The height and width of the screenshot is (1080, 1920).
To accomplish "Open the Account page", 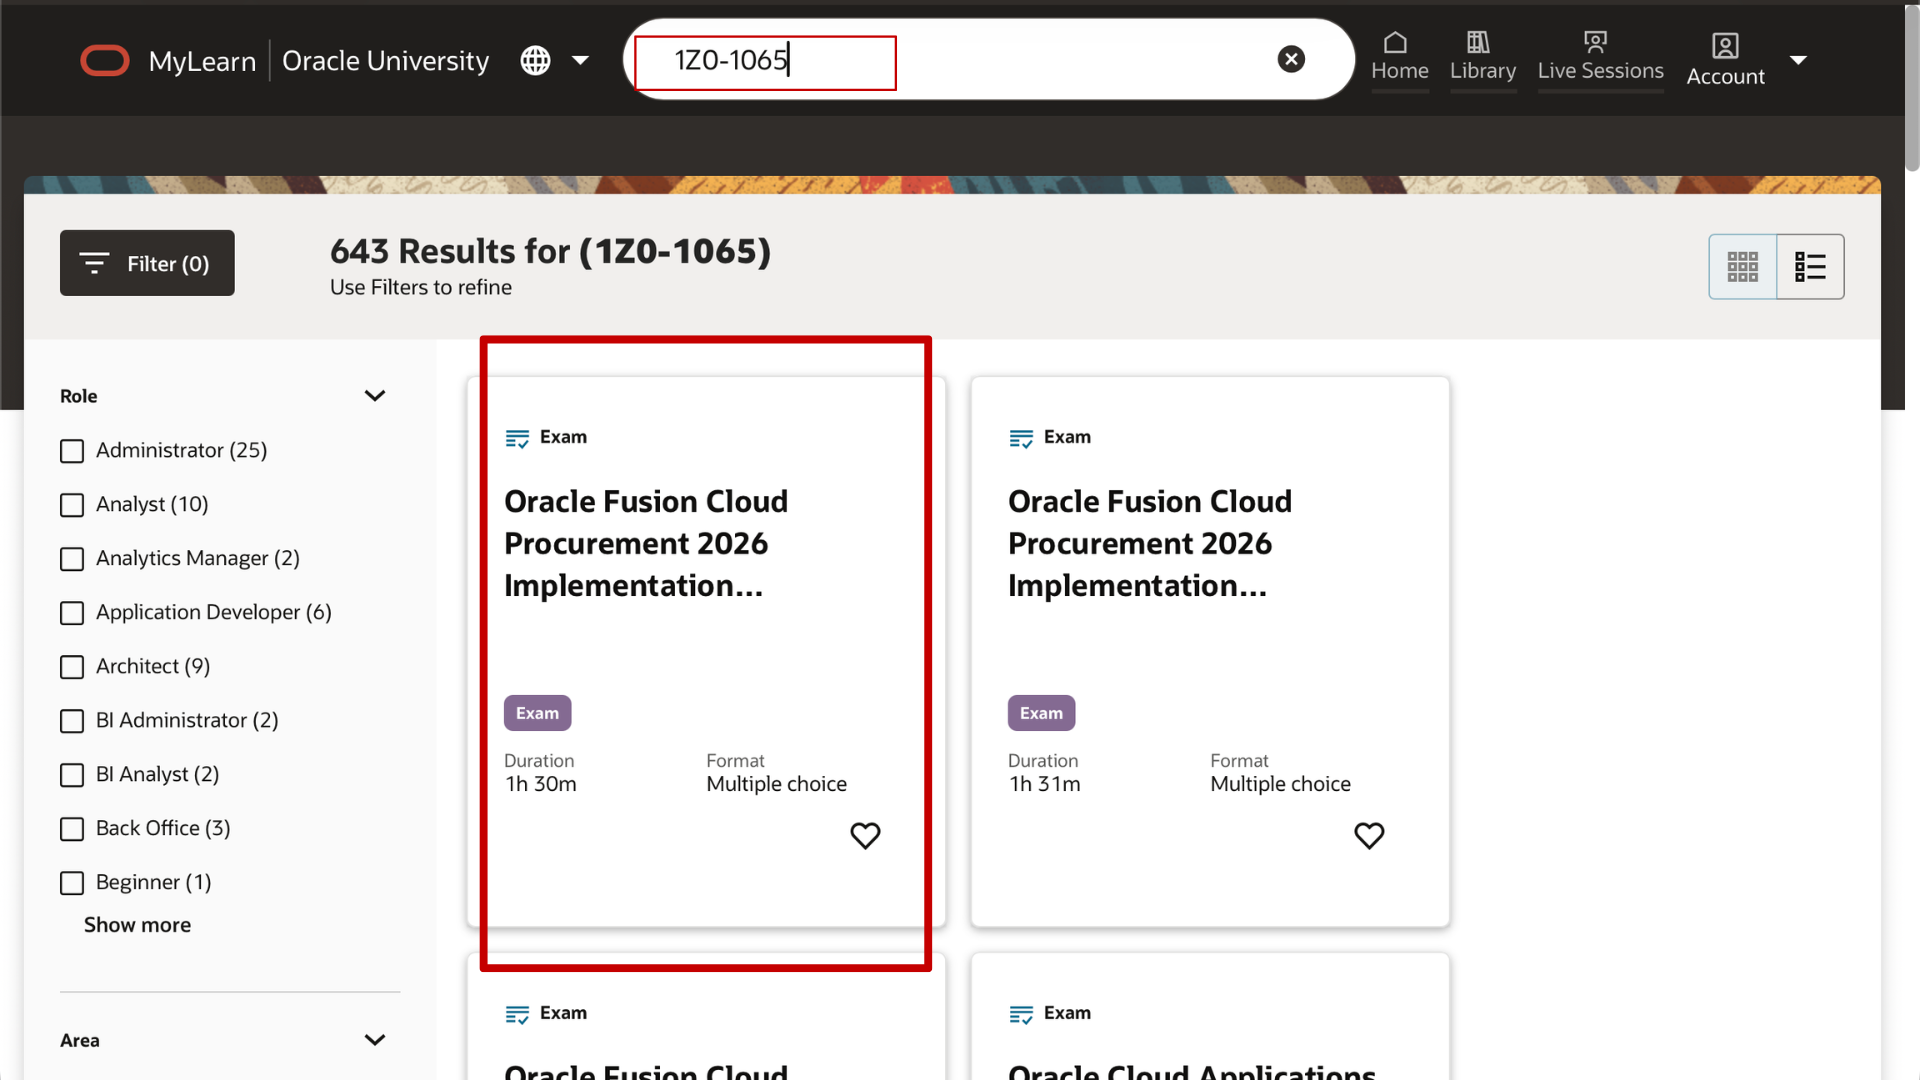I will point(1725,58).
